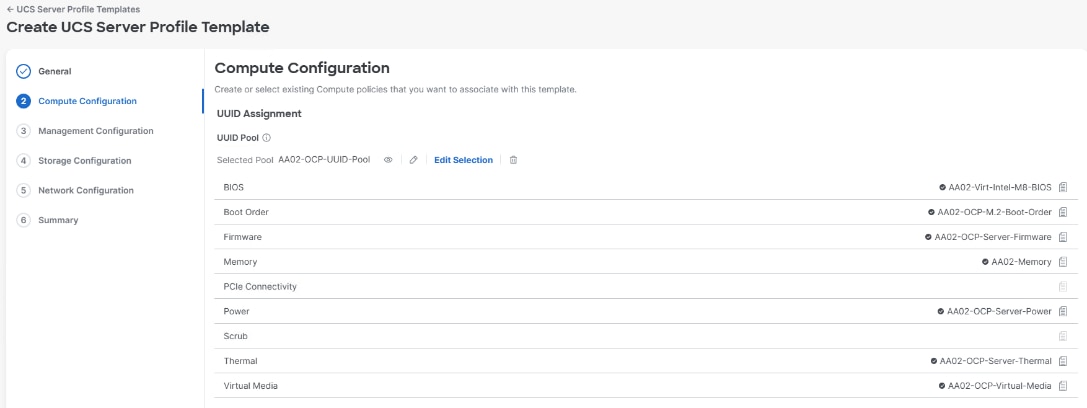Click the AA02-OCP-Virtual-Media policy
The image size is (1087, 408).
click(1000, 386)
